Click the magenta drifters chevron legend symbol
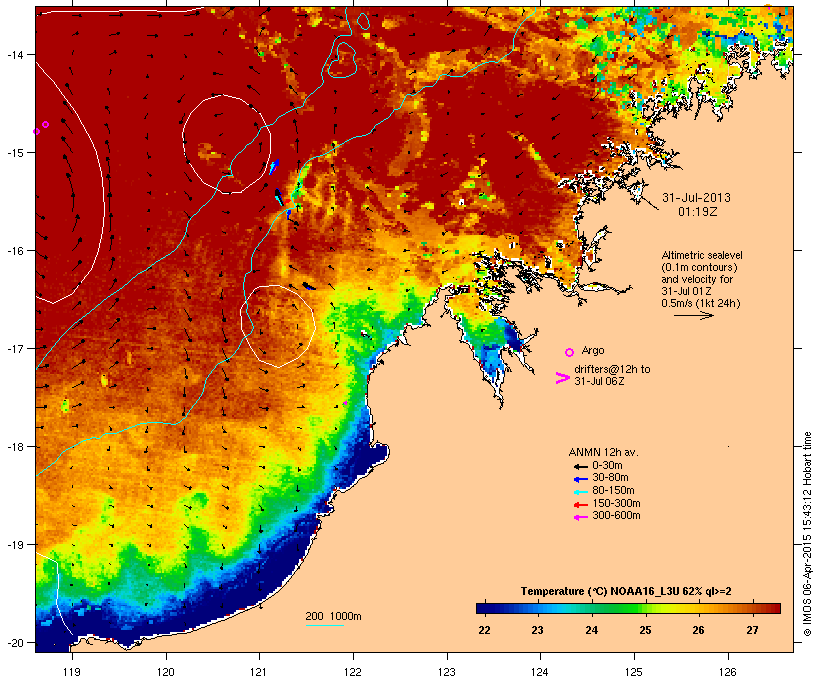Viewport: 820px width, 680px height. pos(563,378)
